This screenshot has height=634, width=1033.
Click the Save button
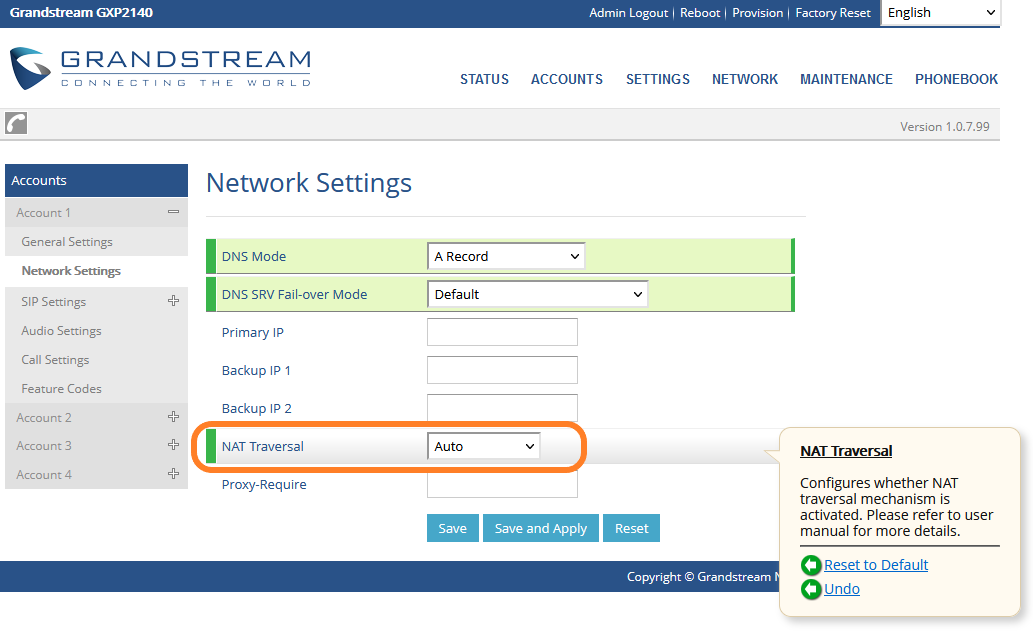click(x=453, y=529)
